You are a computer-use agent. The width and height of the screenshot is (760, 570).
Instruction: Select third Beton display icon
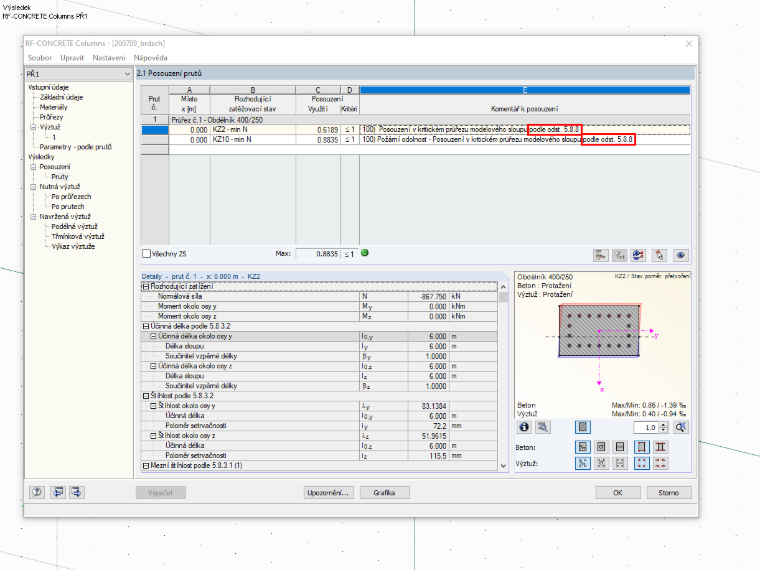pos(620,447)
